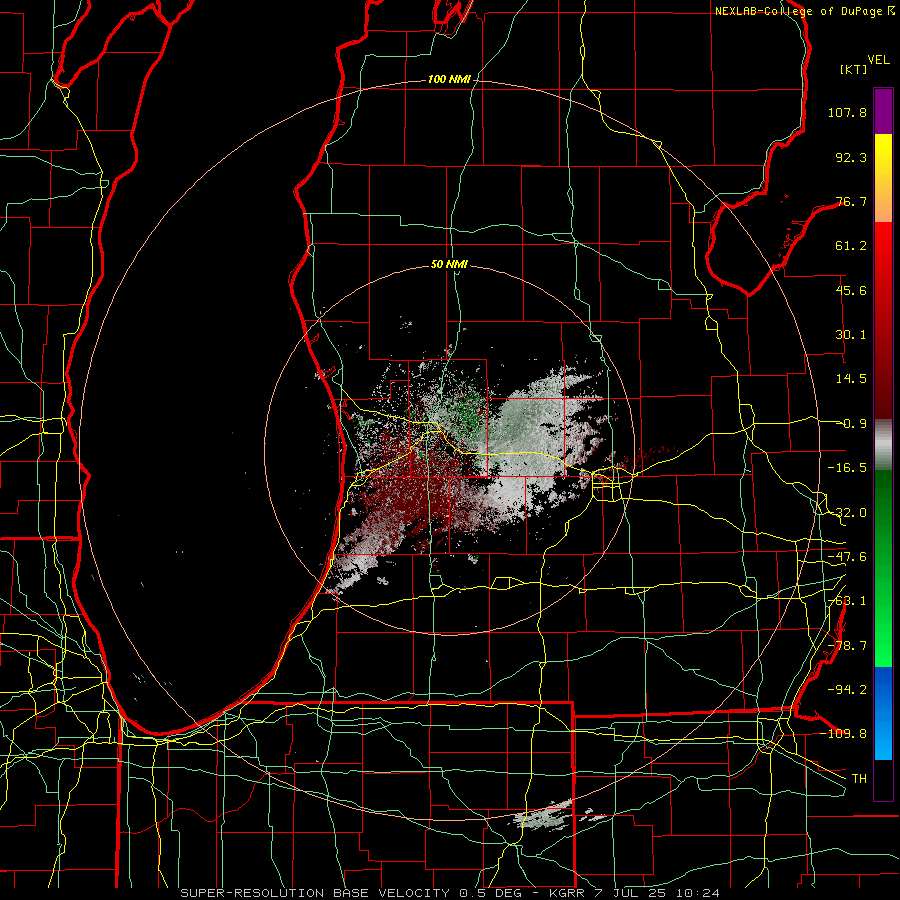Image resolution: width=900 pixels, height=900 pixels.
Task: Click the 50 NMI range ring label
Action: pos(449,264)
